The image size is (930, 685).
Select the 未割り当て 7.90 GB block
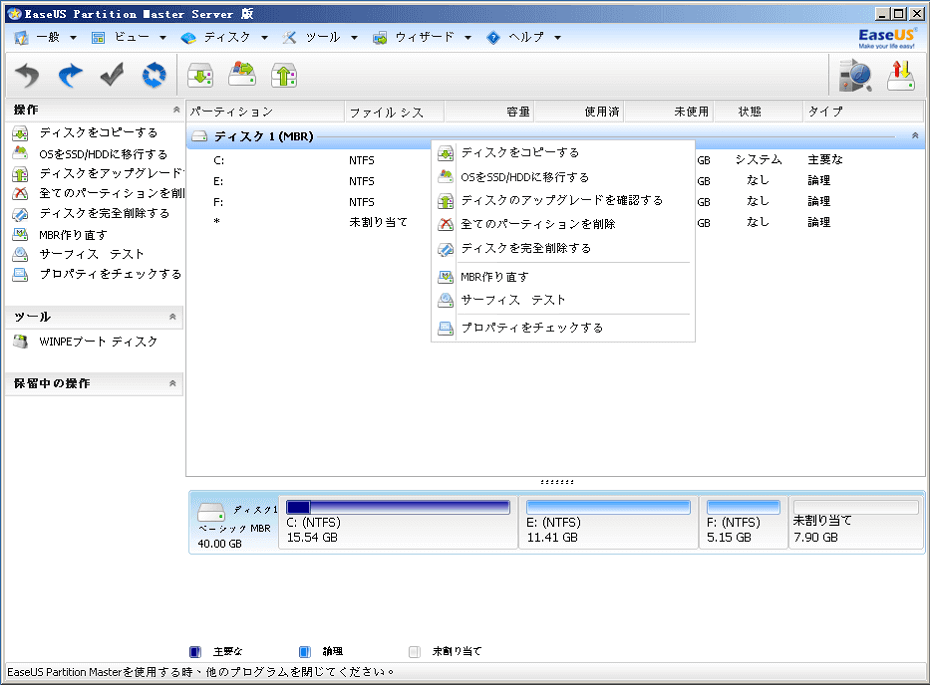coord(855,523)
